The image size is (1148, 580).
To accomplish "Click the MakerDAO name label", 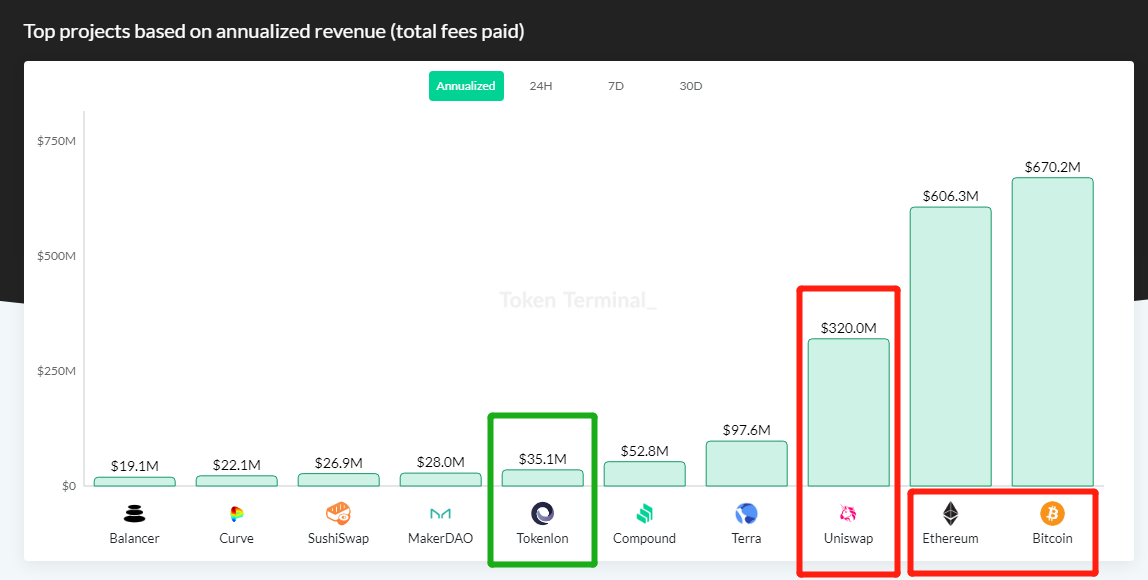I will (440, 538).
